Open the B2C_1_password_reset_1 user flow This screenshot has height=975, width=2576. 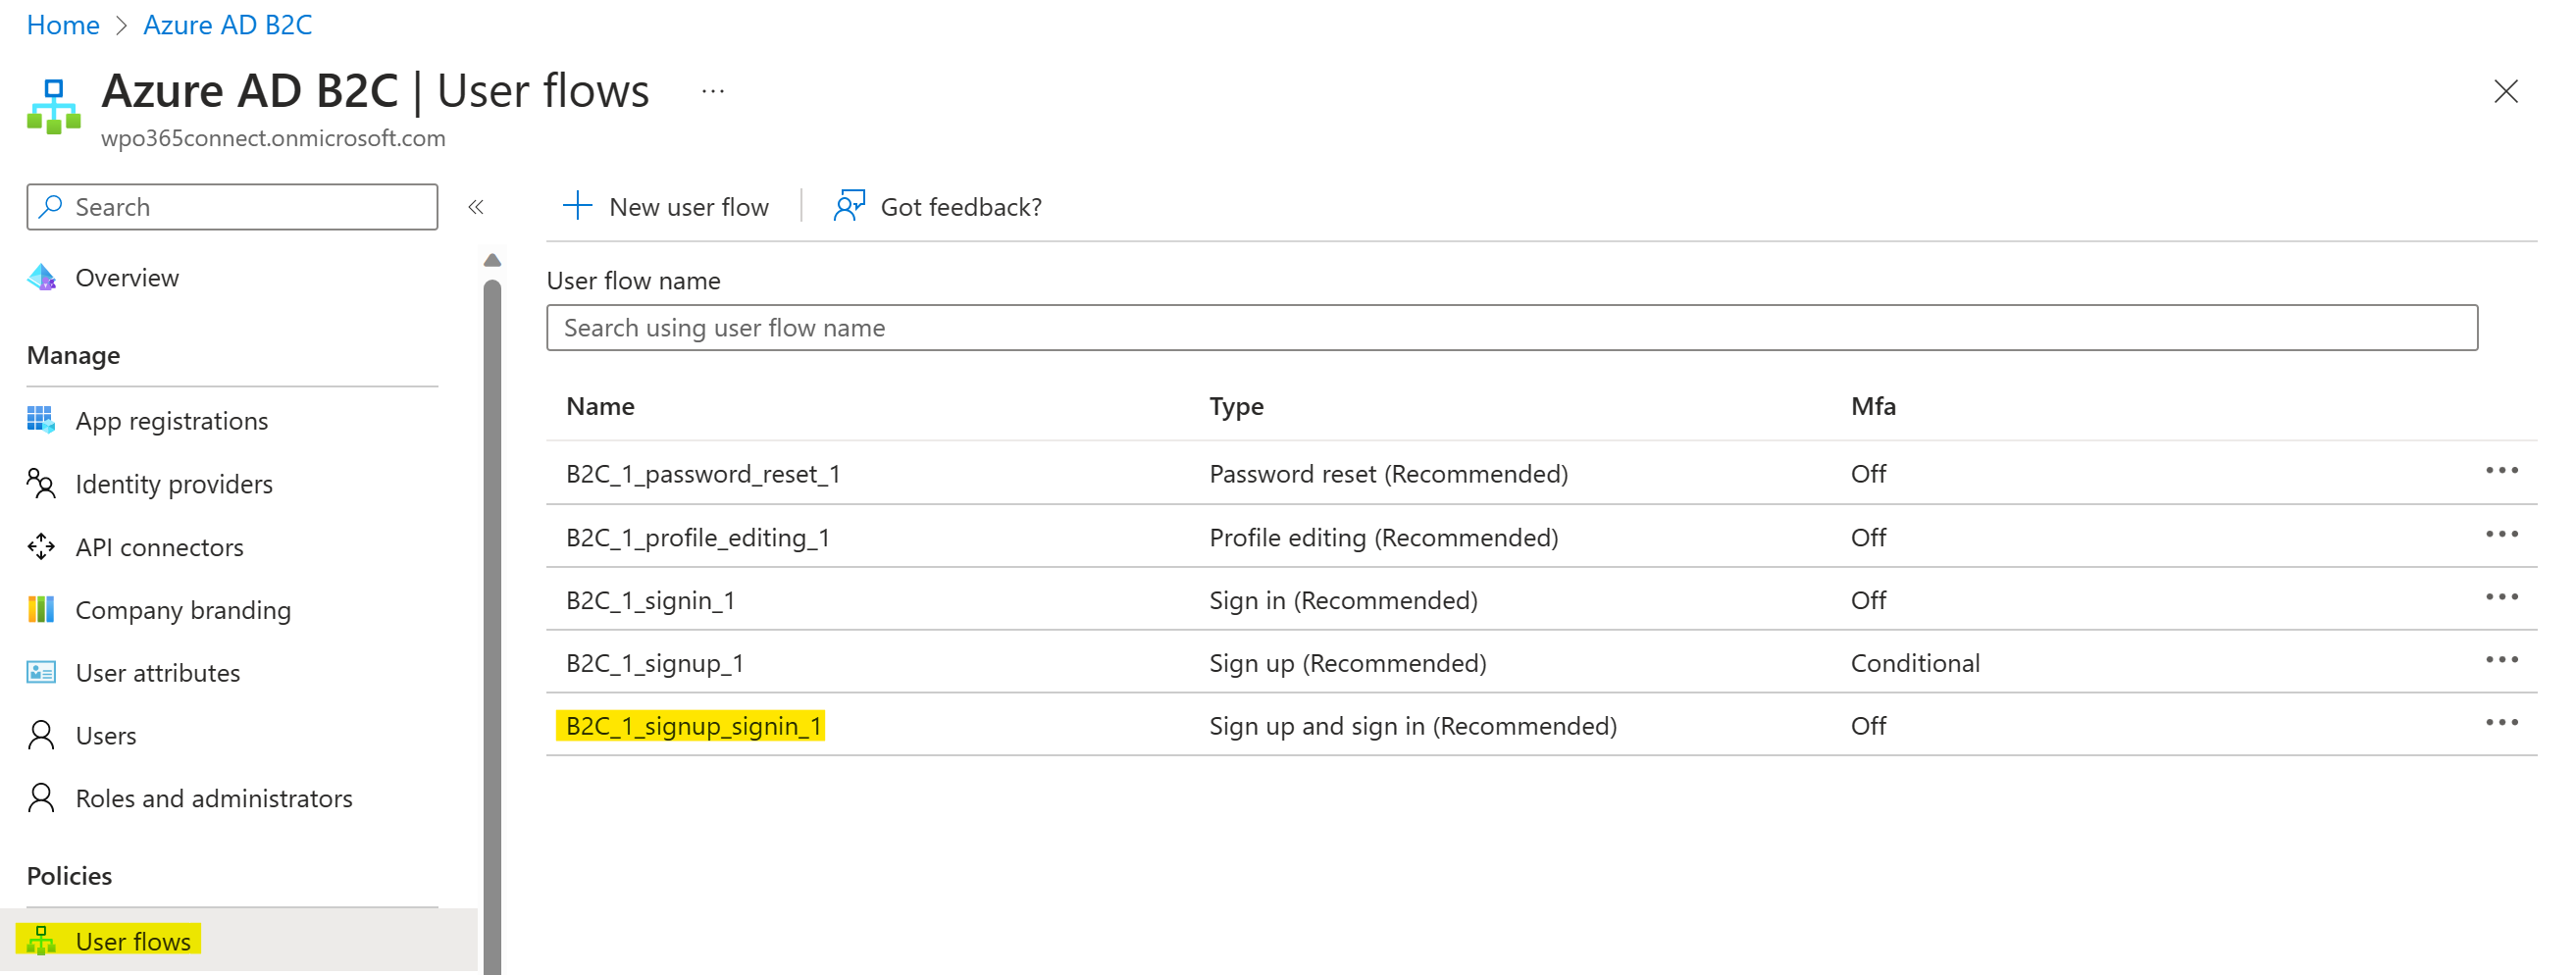[703, 473]
